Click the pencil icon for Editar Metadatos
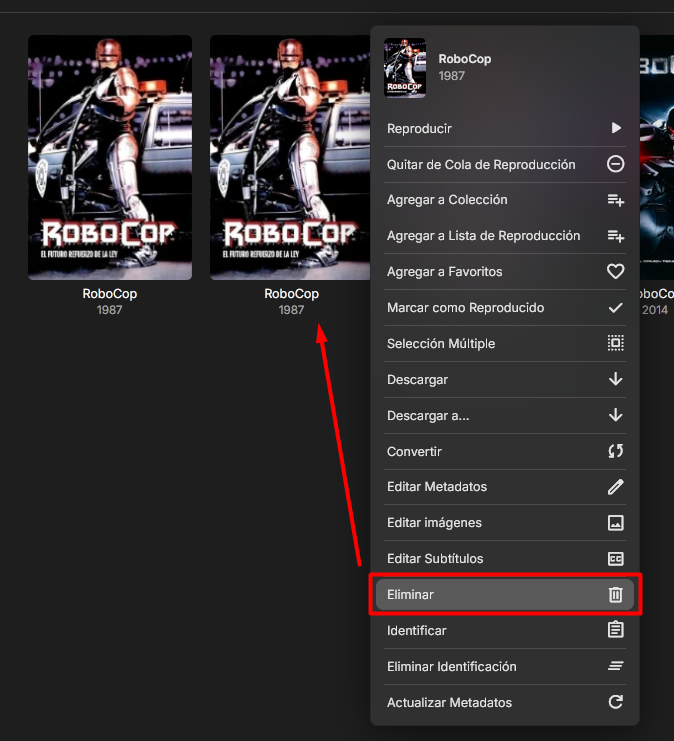The height and width of the screenshot is (741, 674). pyautogui.click(x=615, y=487)
